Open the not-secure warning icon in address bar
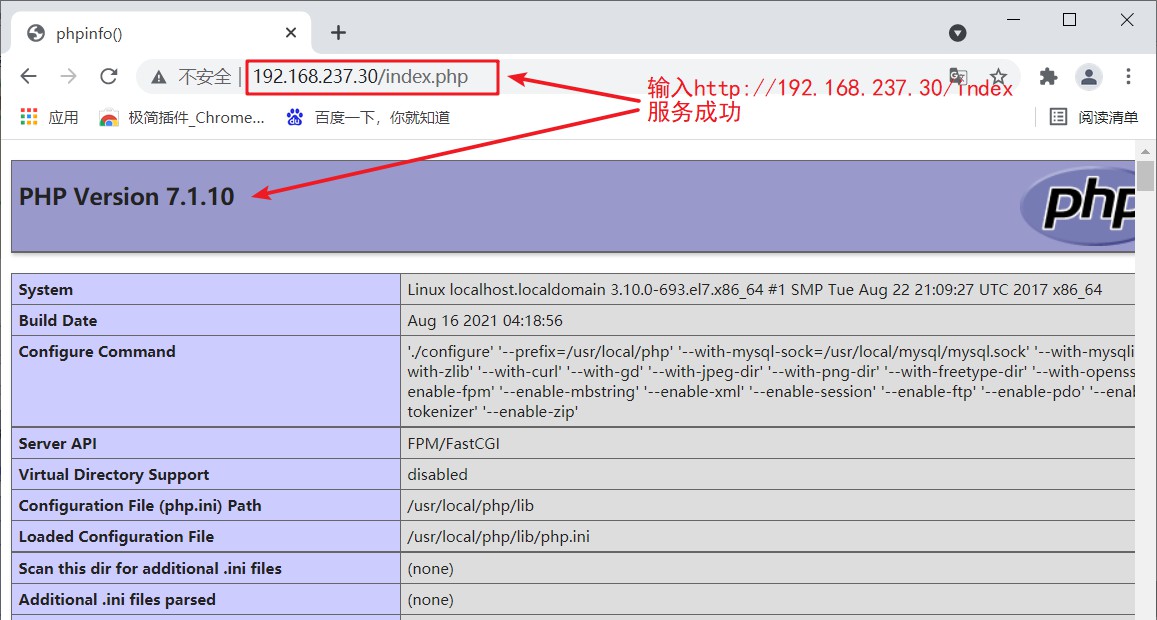The width and height of the screenshot is (1157, 620). click(x=158, y=76)
